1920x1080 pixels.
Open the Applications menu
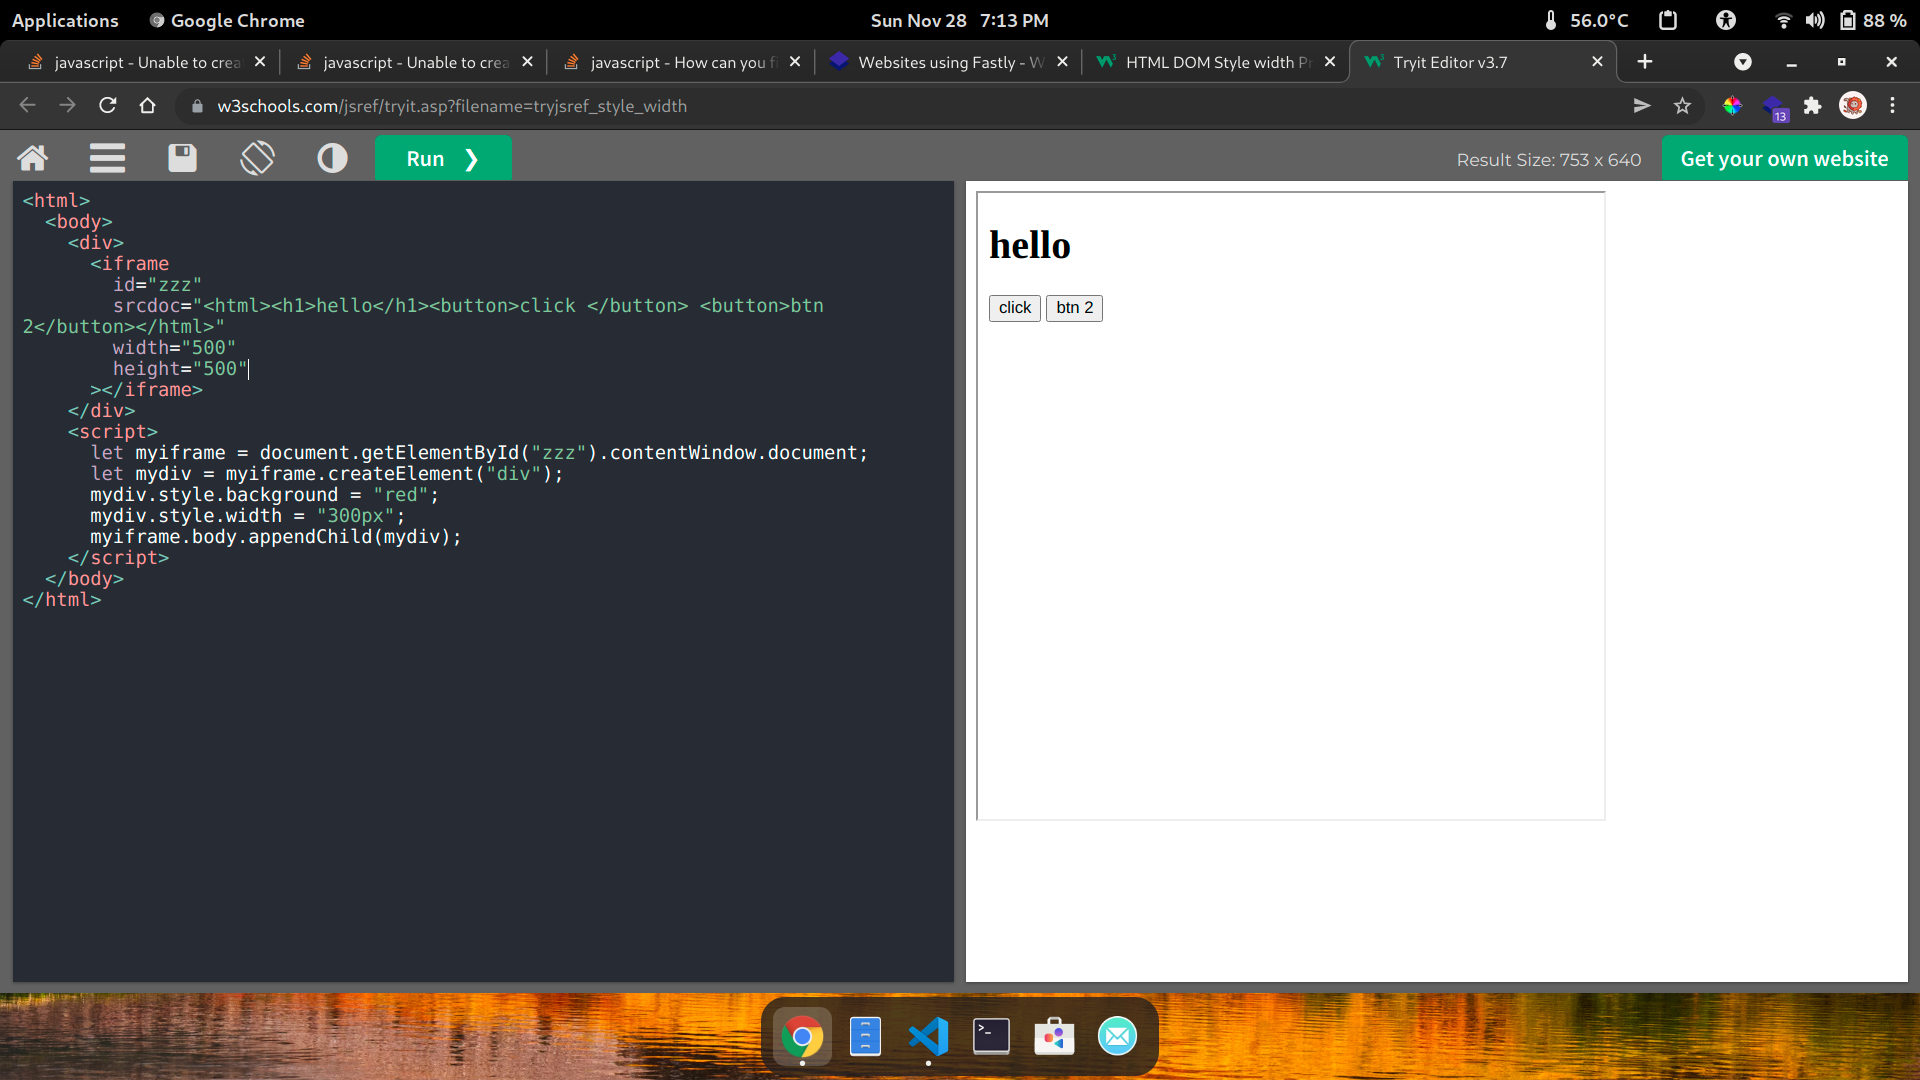(x=65, y=20)
